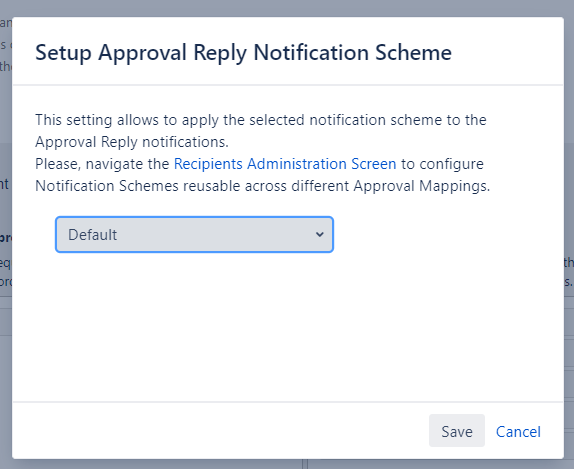Click the chevron arrow in the Default select box
Screen dimensions: 574x469
pos(320,234)
